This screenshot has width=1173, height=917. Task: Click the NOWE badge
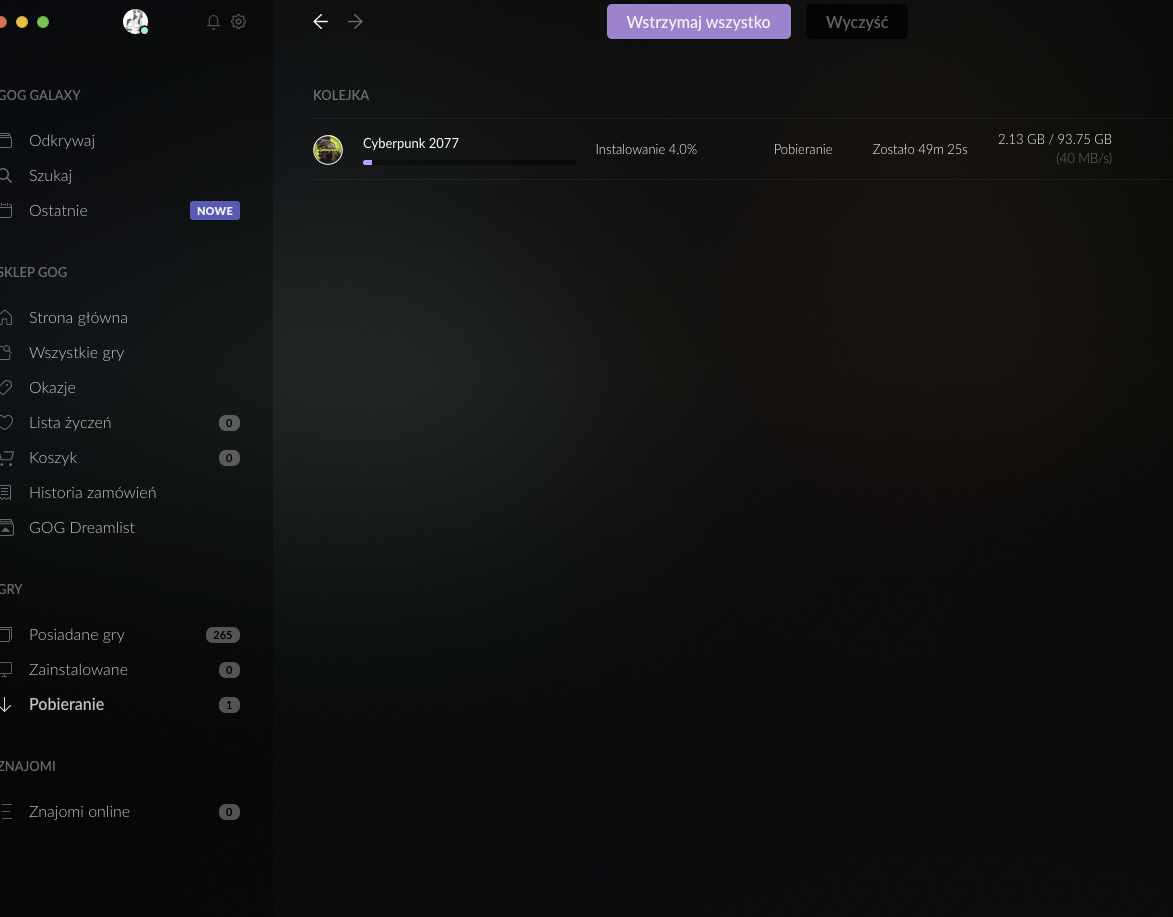(215, 211)
